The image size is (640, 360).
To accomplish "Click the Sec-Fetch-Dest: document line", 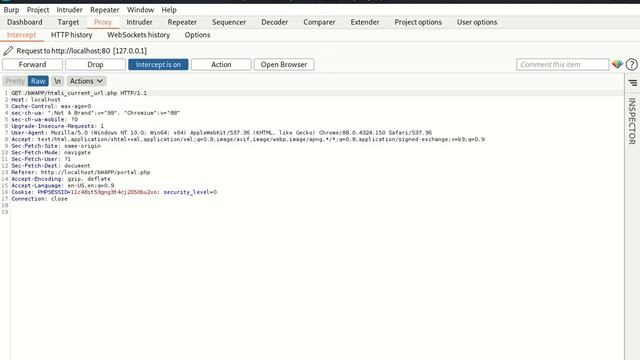I will (x=51, y=166).
